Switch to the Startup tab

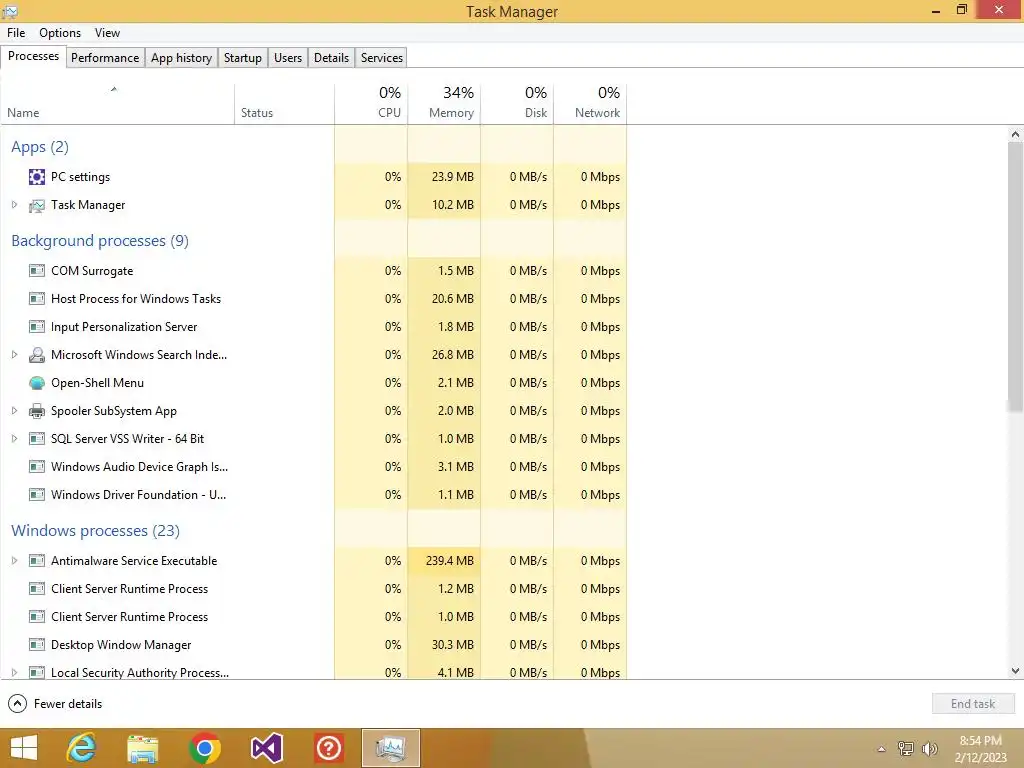pos(243,57)
